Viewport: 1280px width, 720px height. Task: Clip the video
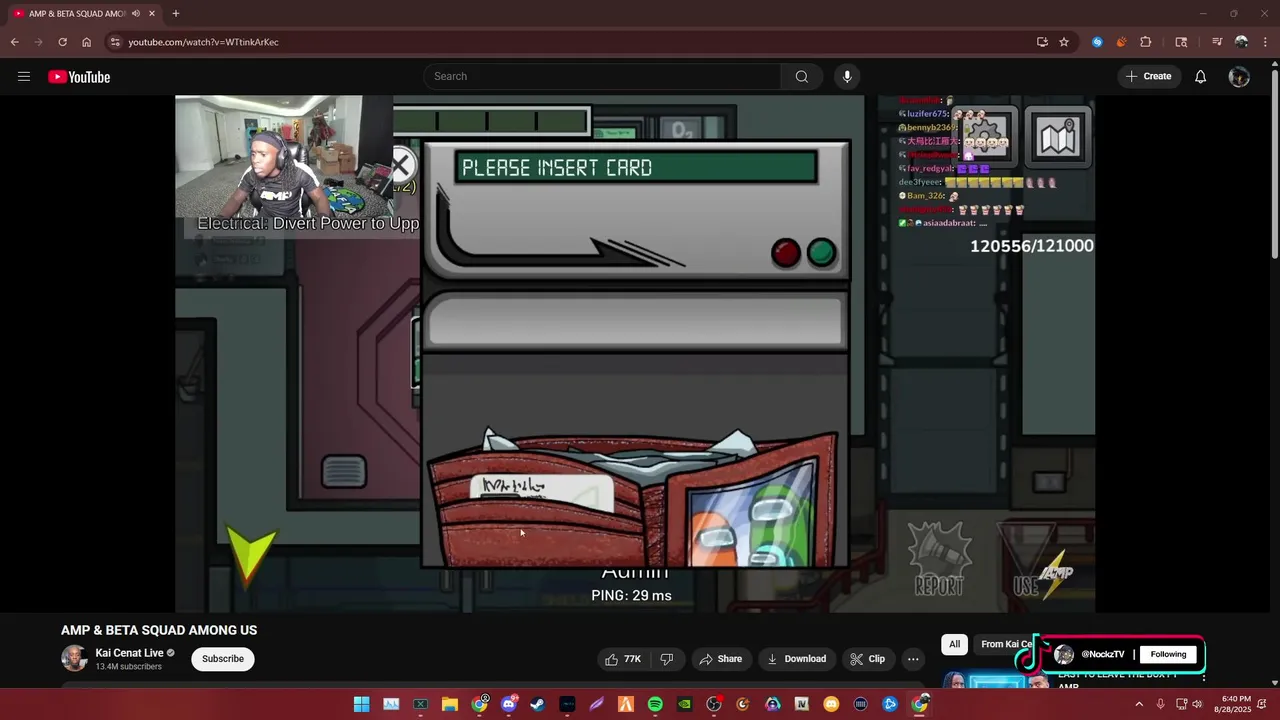point(868,659)
